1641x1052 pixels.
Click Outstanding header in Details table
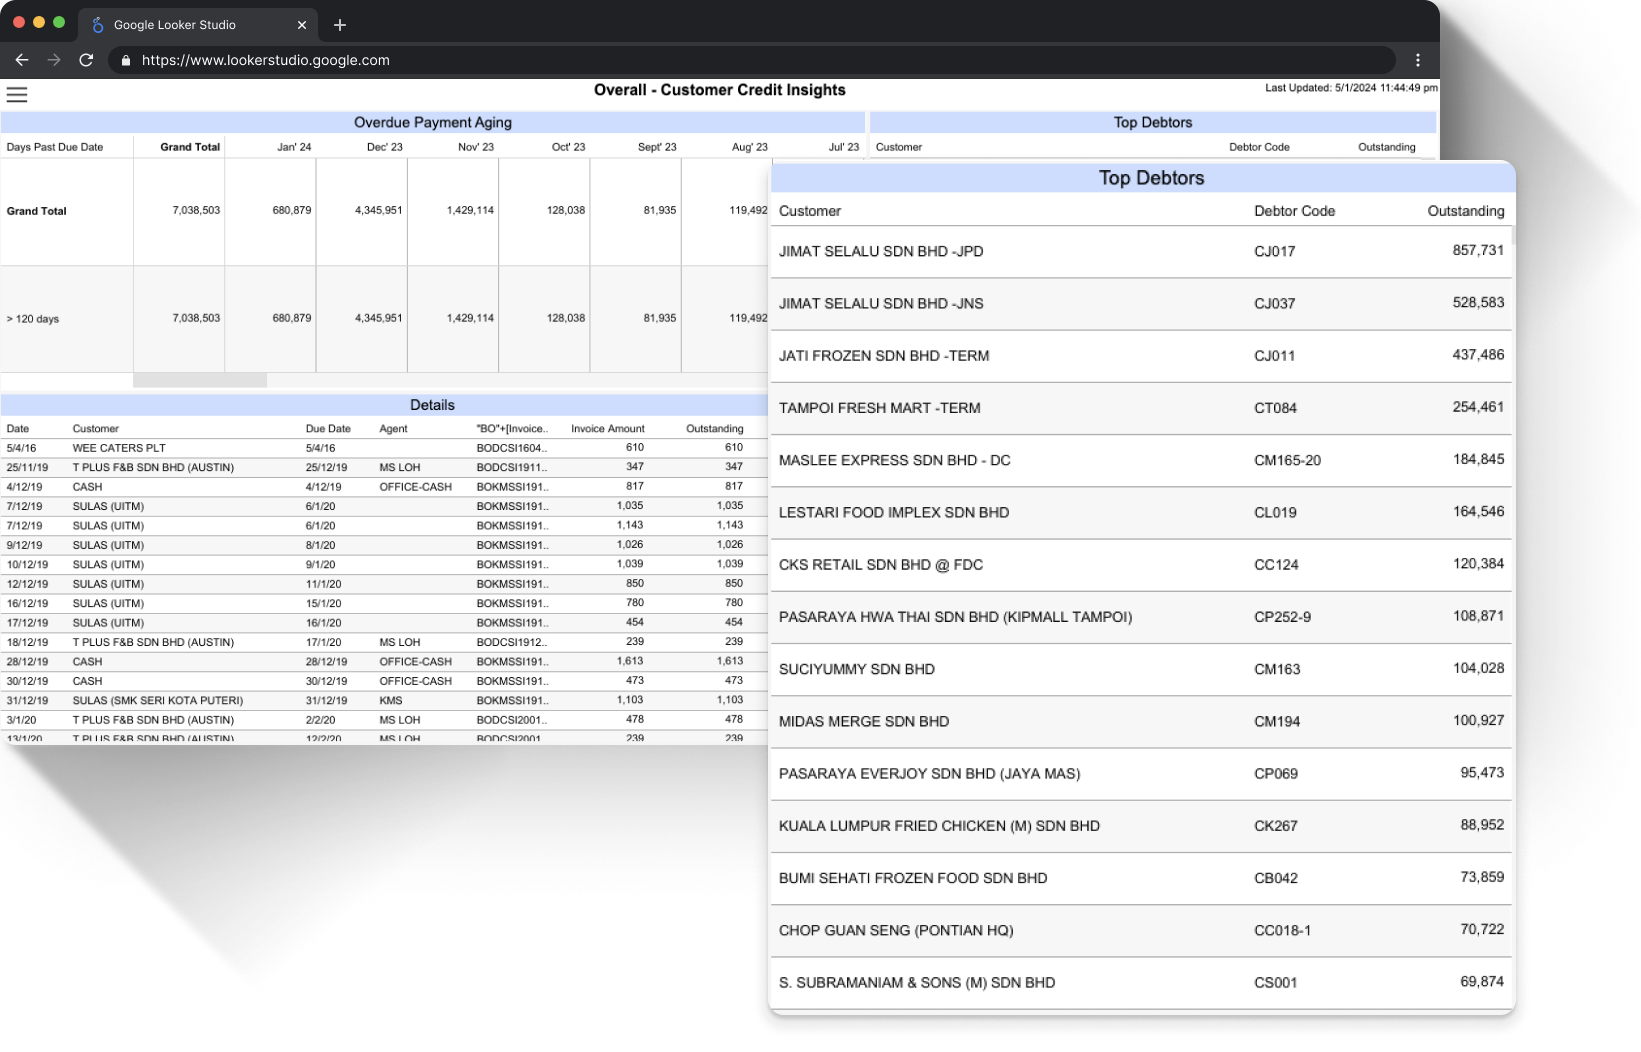click(715, 429)
